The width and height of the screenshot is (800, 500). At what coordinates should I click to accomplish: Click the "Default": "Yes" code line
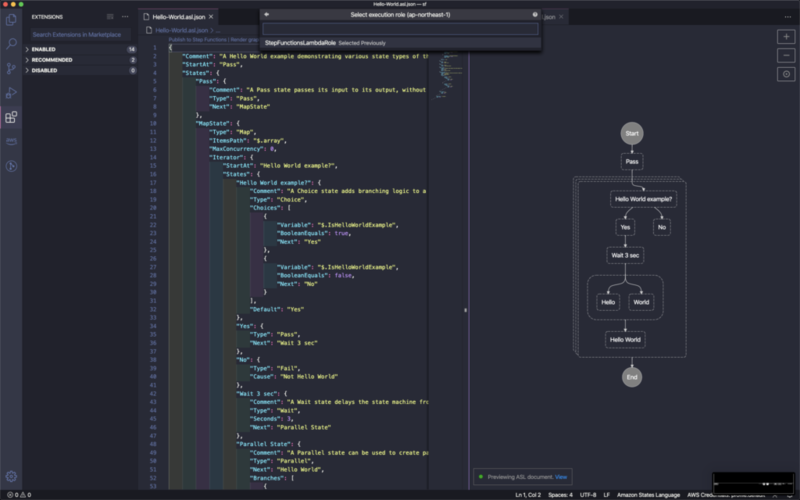(277, 309)
